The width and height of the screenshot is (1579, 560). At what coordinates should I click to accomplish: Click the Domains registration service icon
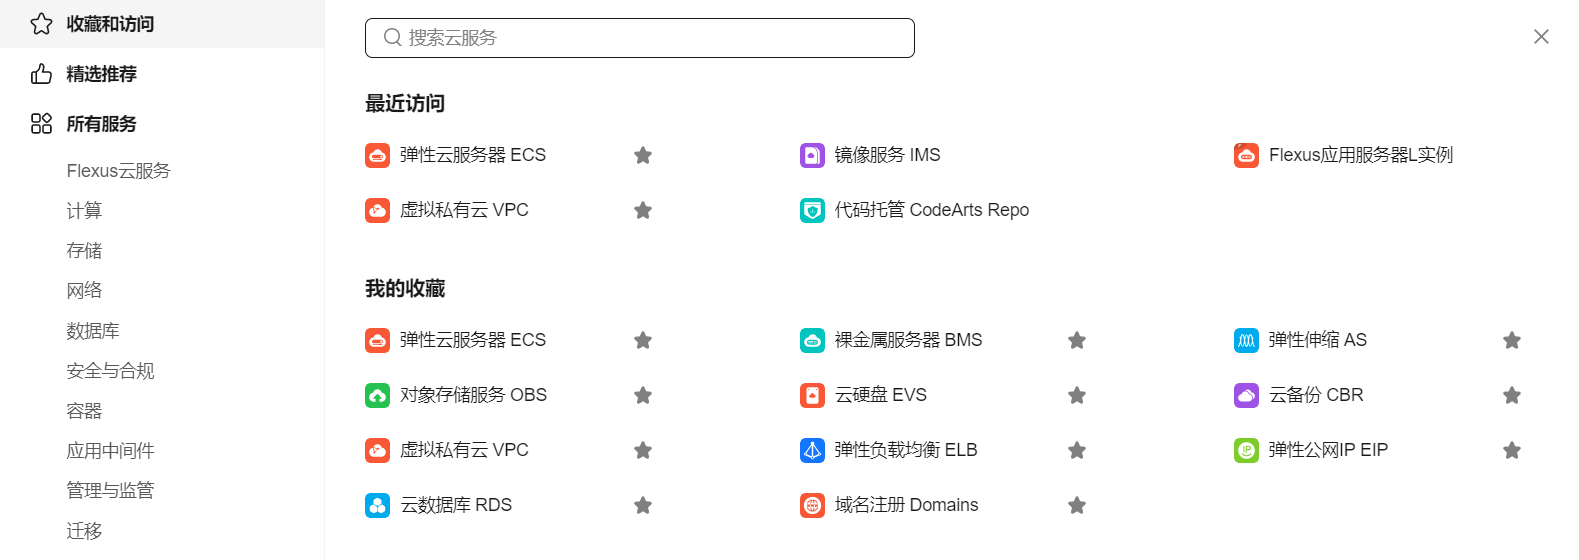812,505
